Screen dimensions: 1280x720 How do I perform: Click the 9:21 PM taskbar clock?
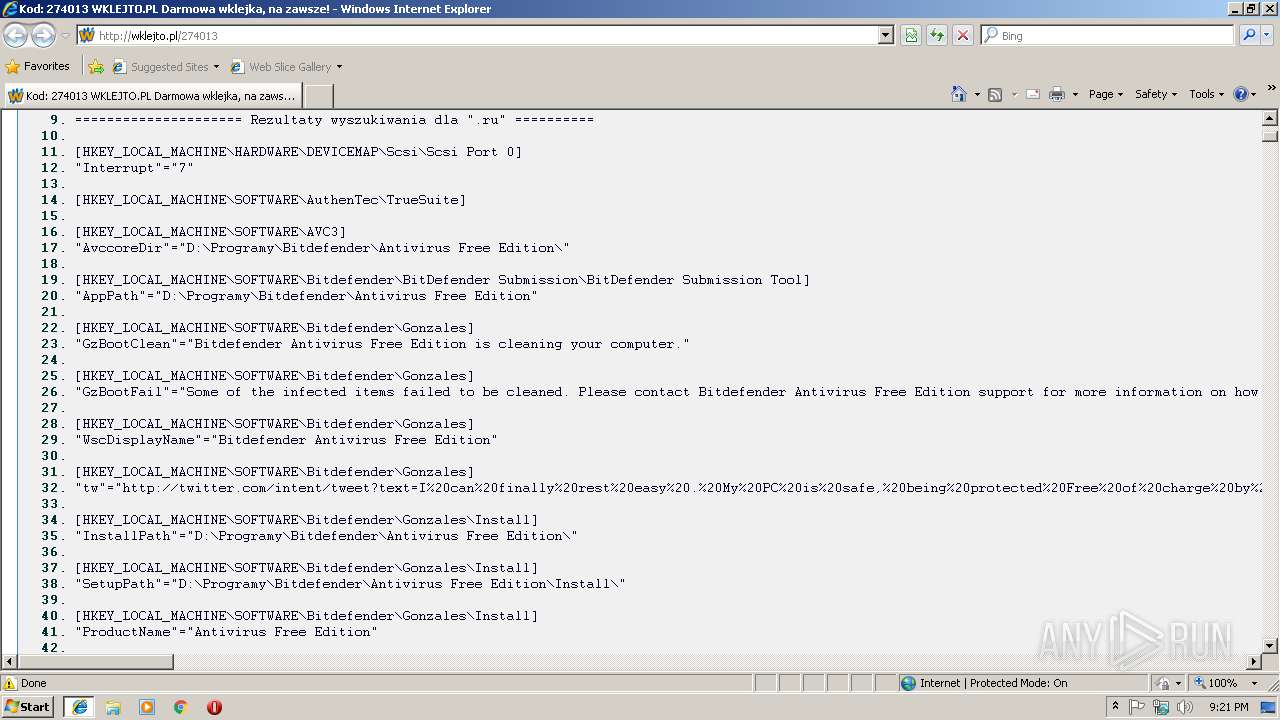1228,706
